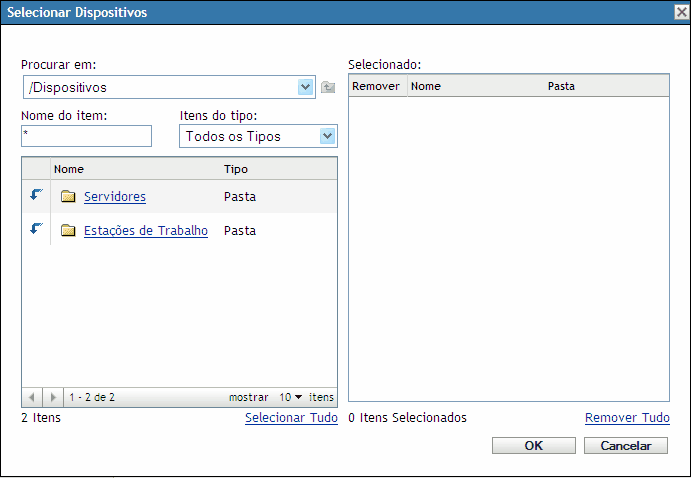691x478 pixels.
Task: Focus the Nome do item text field
Action: [x=86, y=136]
